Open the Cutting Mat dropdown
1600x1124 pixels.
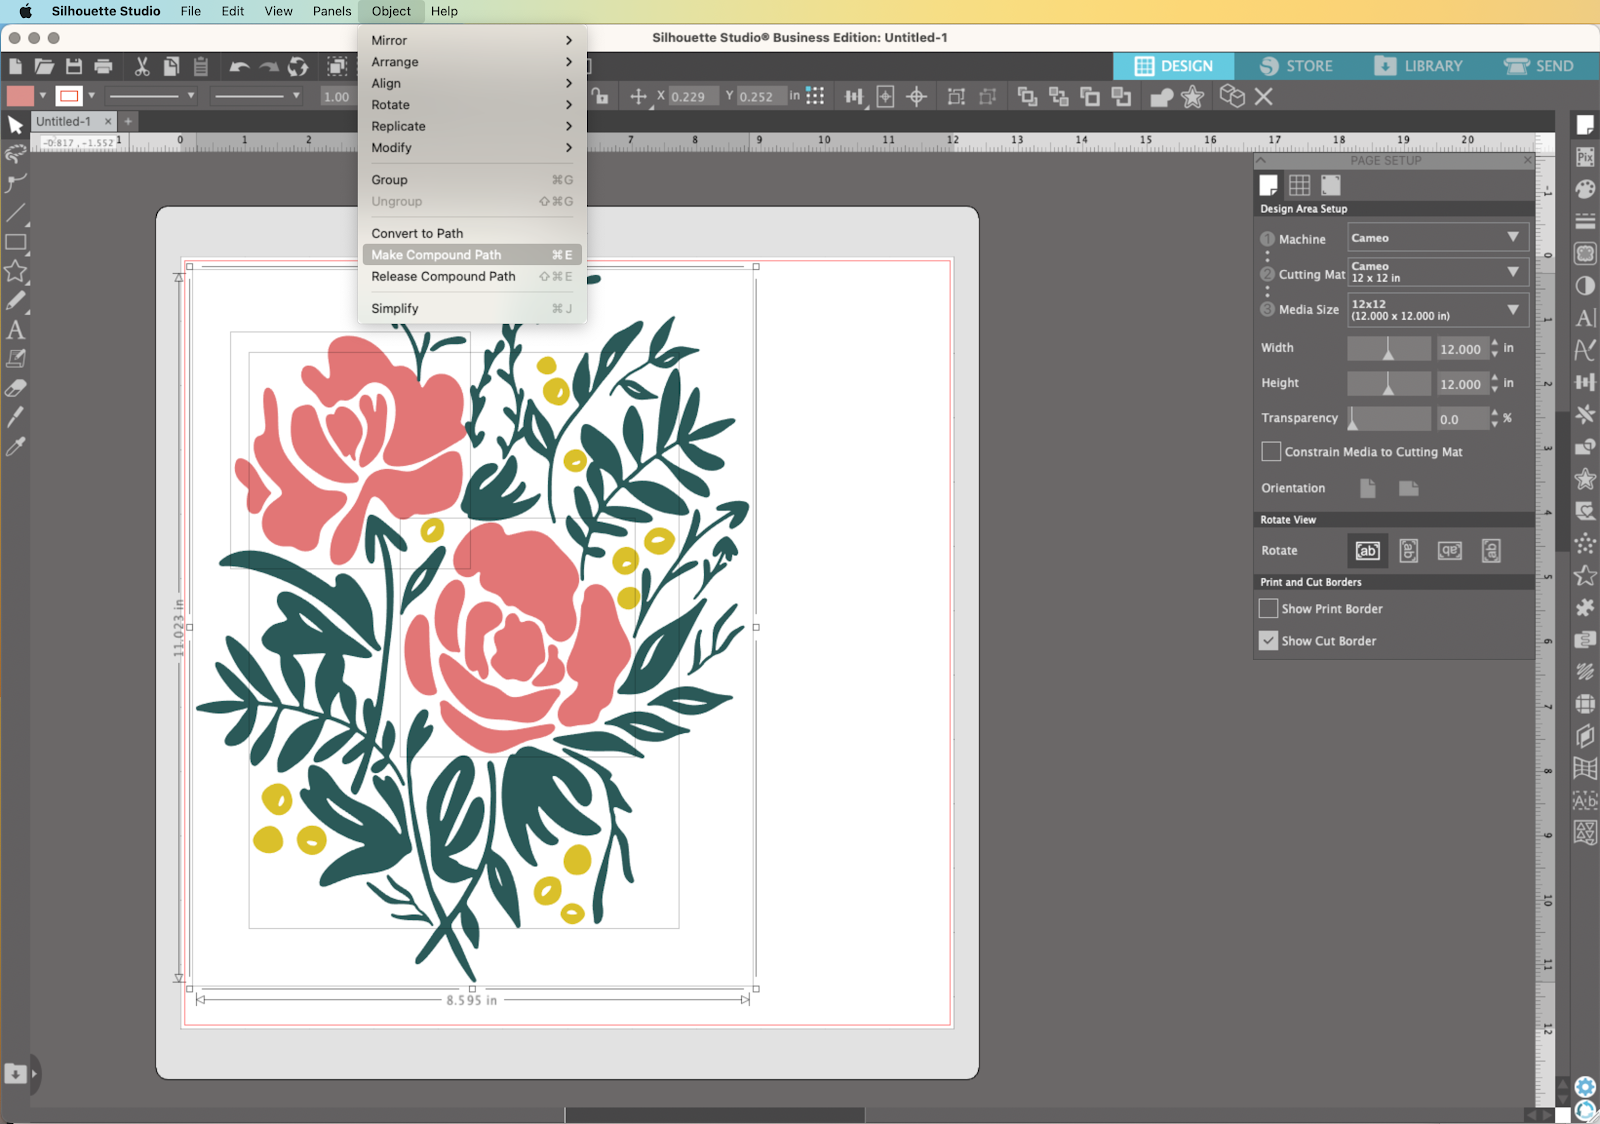coord(1437,272)
